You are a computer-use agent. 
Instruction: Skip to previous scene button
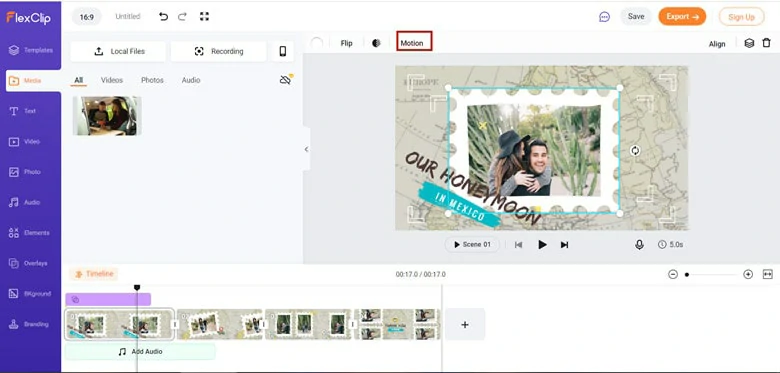point(518,245)
